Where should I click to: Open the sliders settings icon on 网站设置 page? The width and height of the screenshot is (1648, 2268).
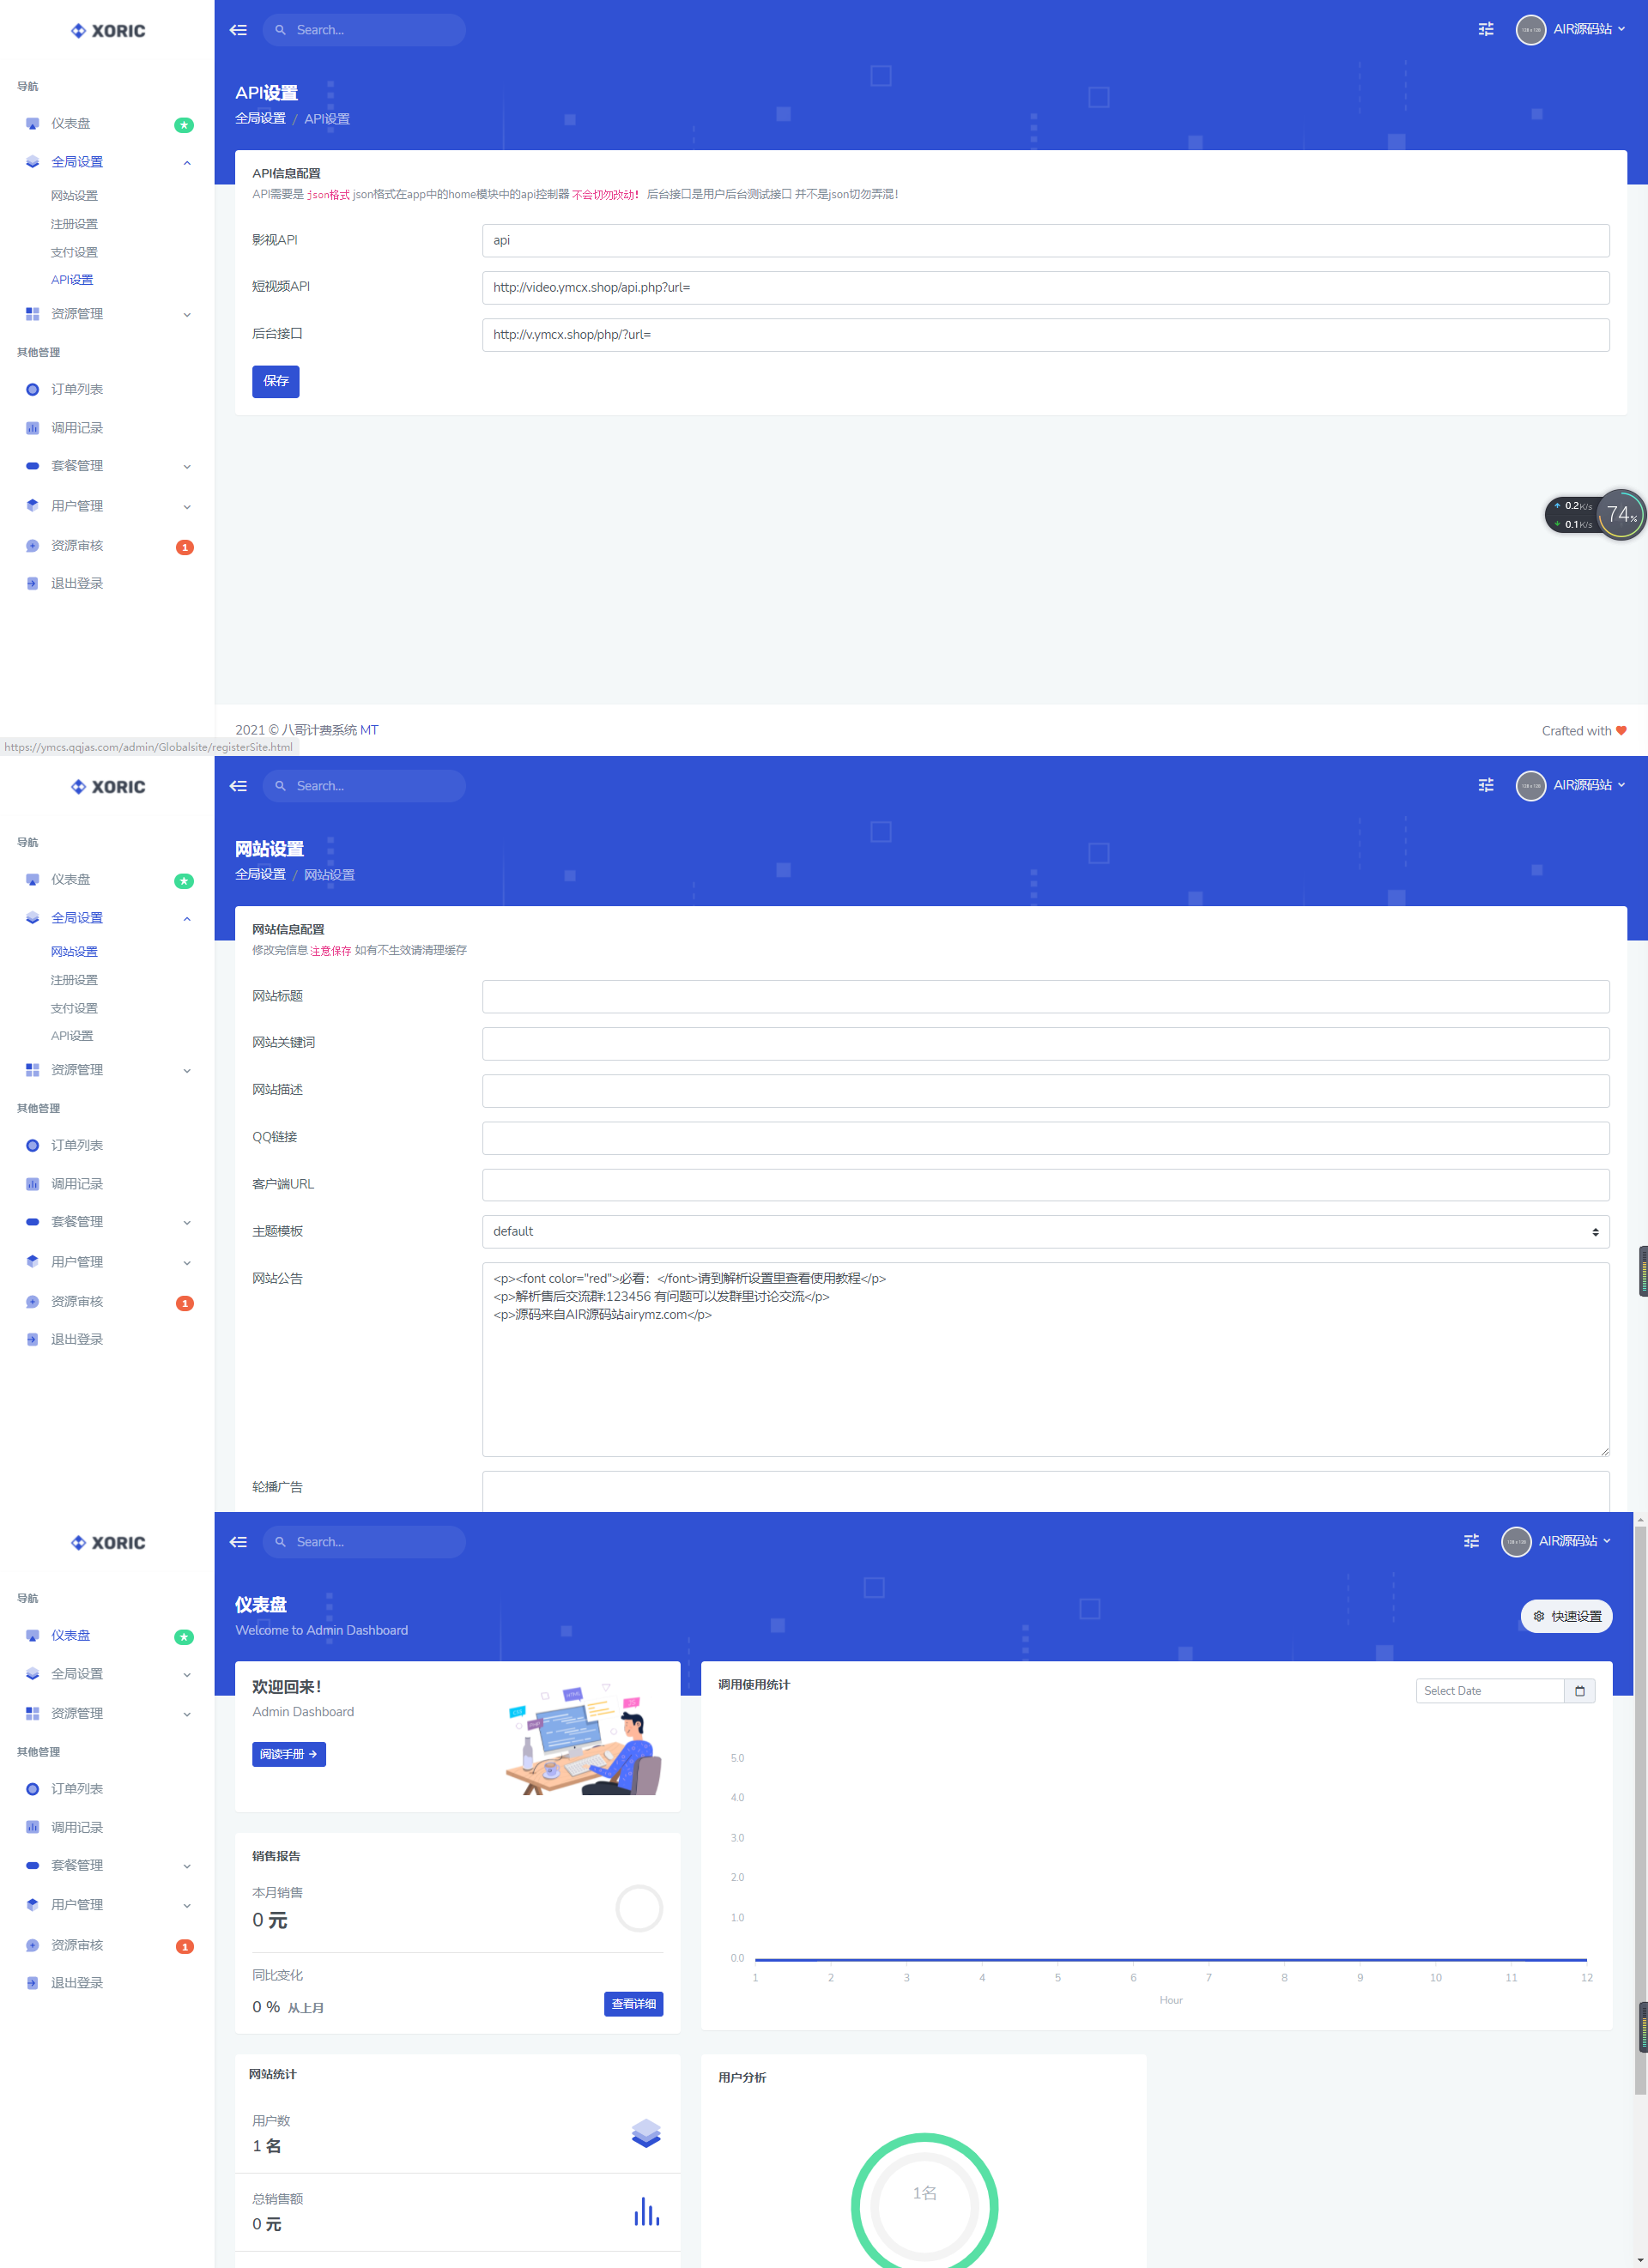[x=1486, y=786]
